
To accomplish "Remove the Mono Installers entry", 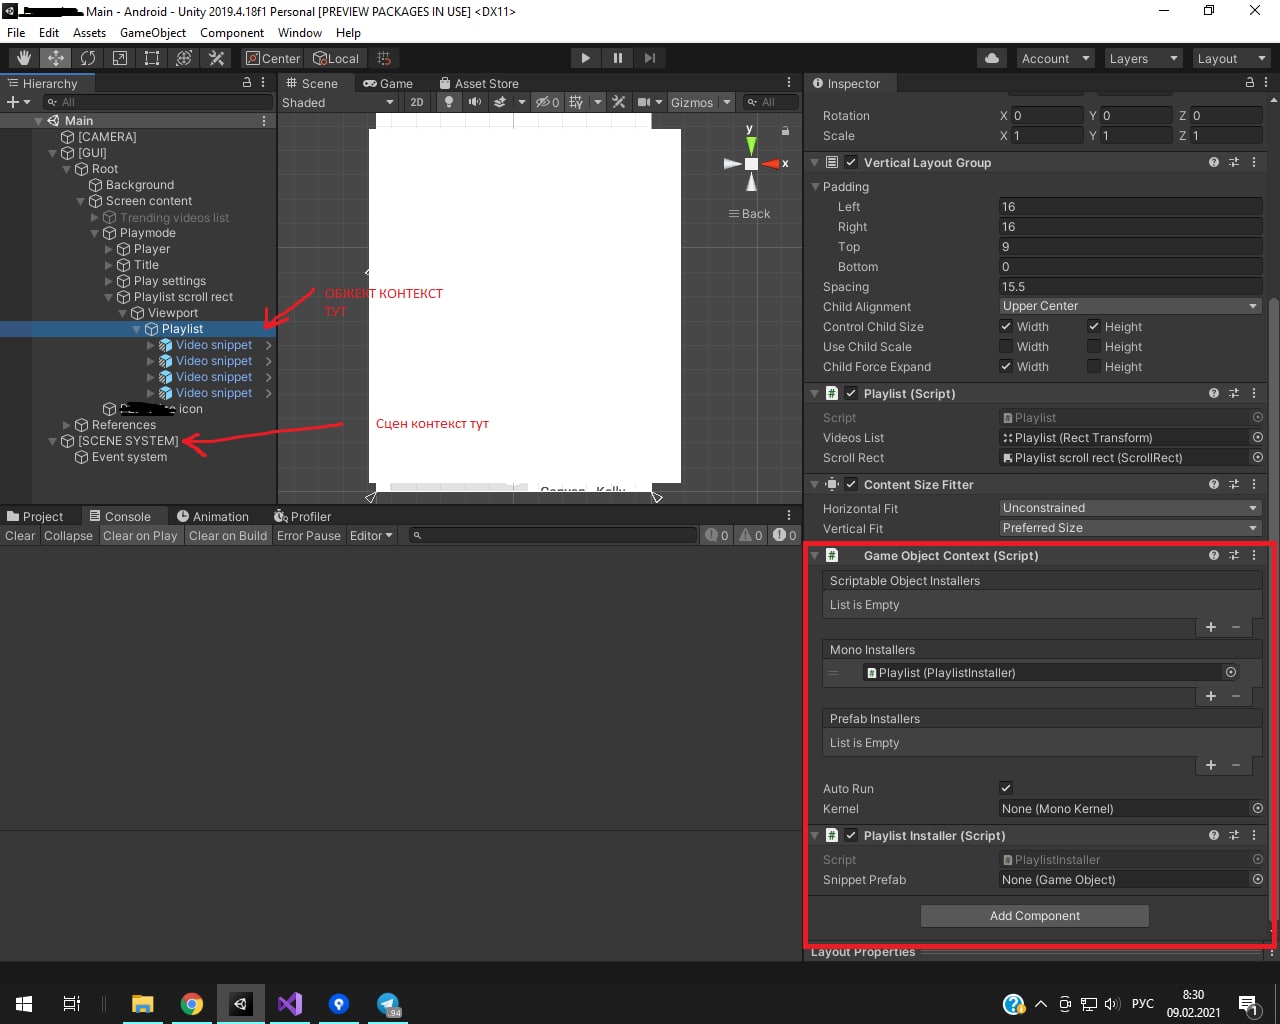I will [x=1236, y=696].
